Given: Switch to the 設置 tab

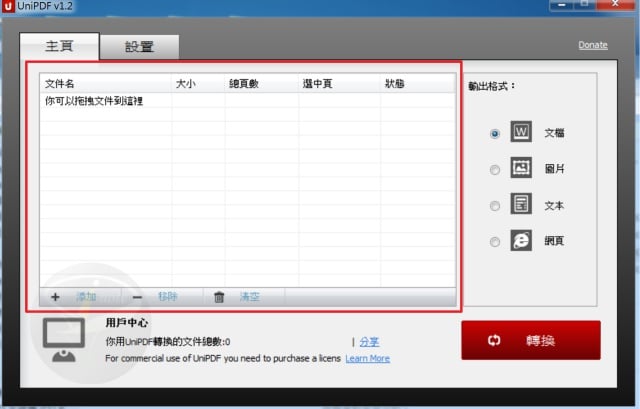Looking at the screenshot, I should click(x=139, y=47).
